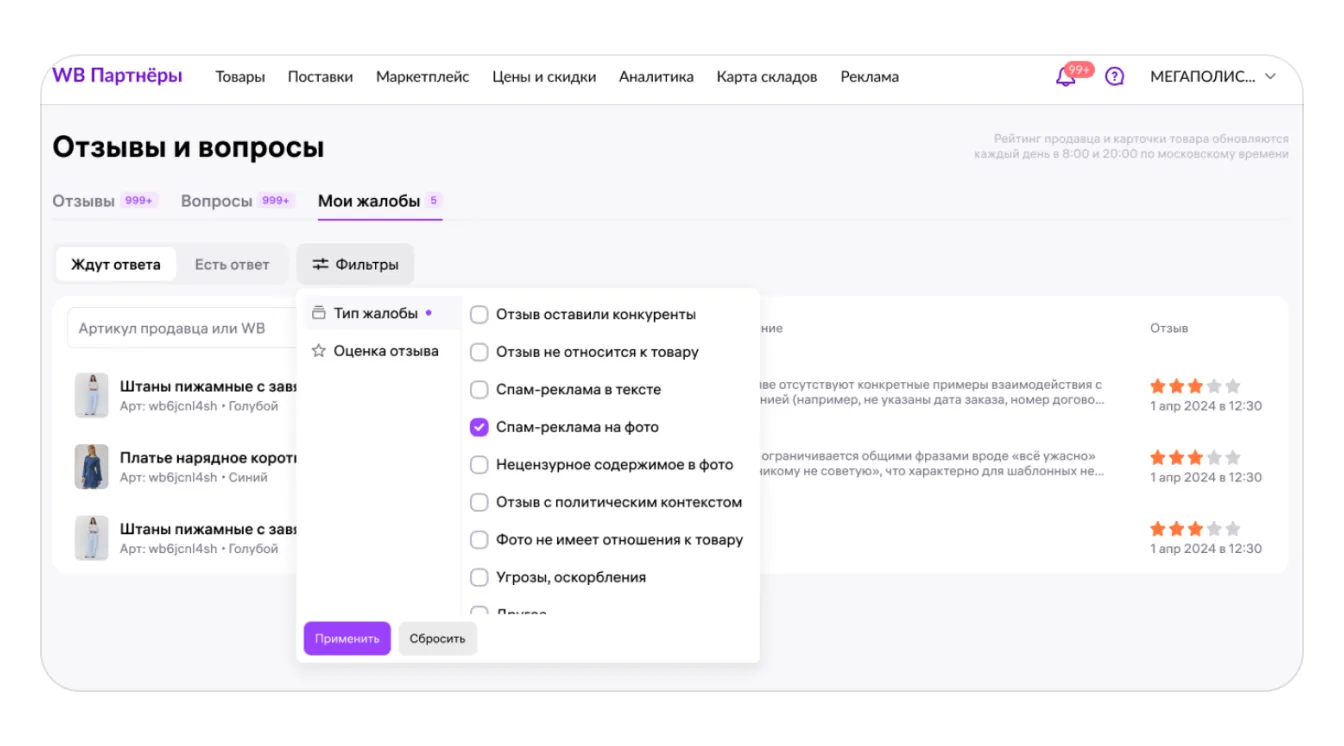Switch to the Отзывы tab
Image resolution: width=1344 pixels, height=746 pixels.
tap(84, 201)
